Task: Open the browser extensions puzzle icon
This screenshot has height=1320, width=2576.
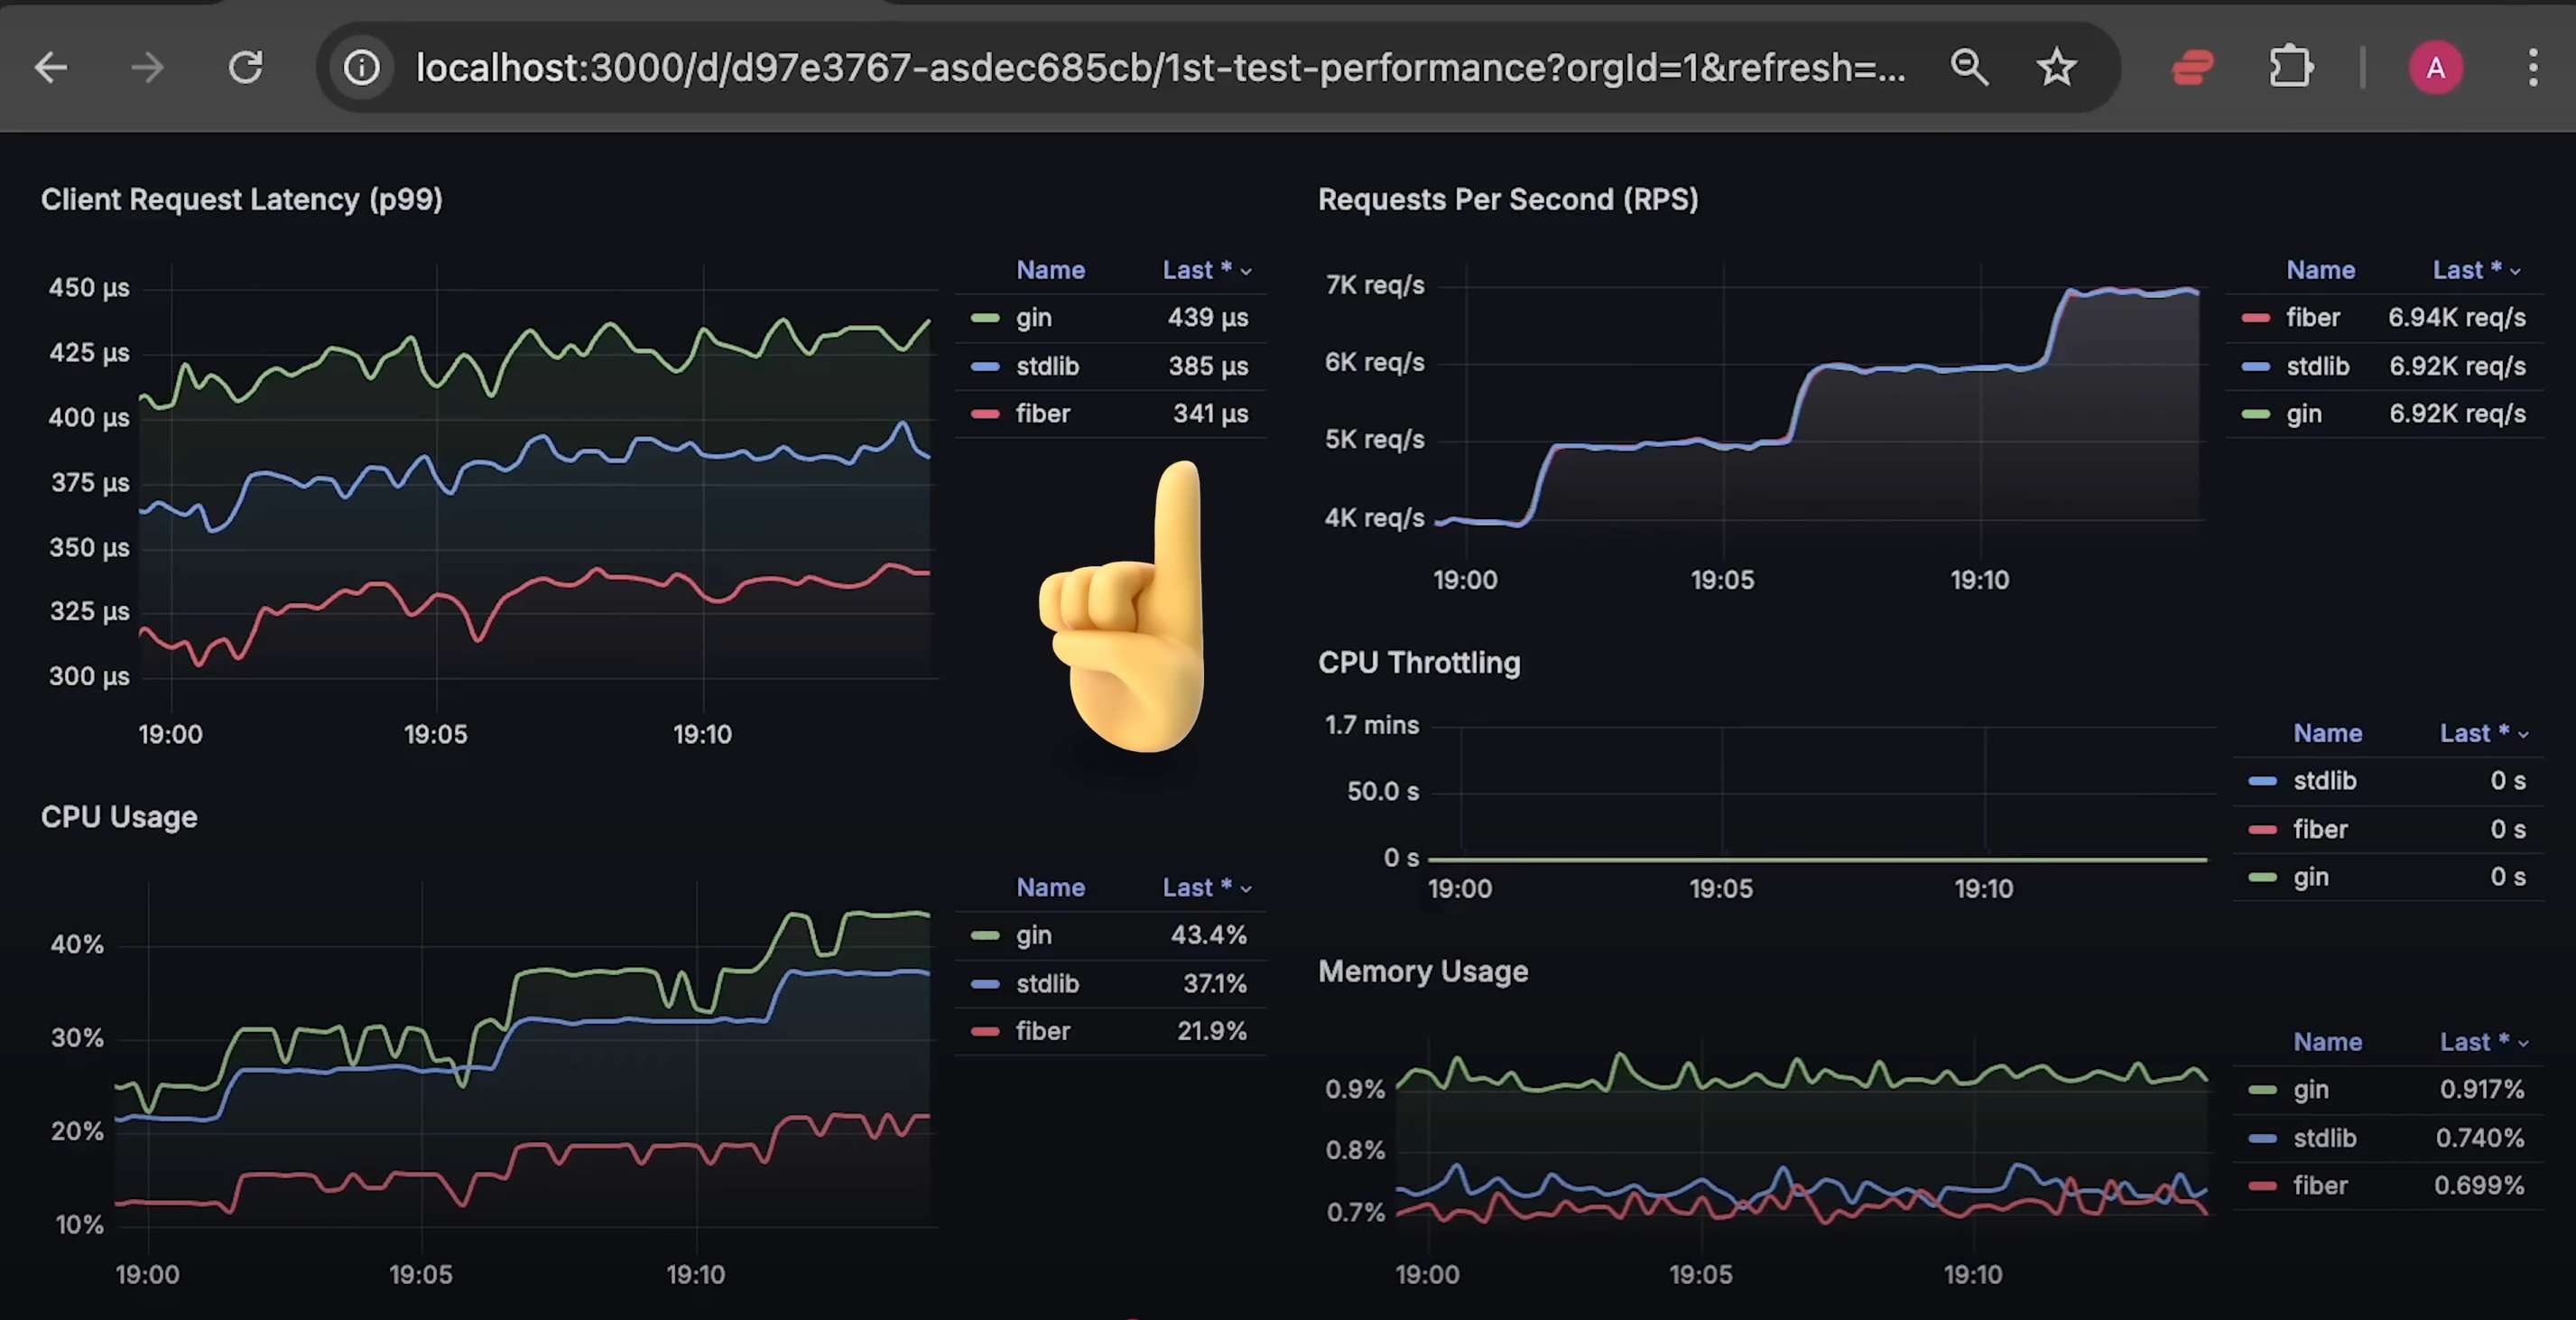Action: (x=2290, y=68)
